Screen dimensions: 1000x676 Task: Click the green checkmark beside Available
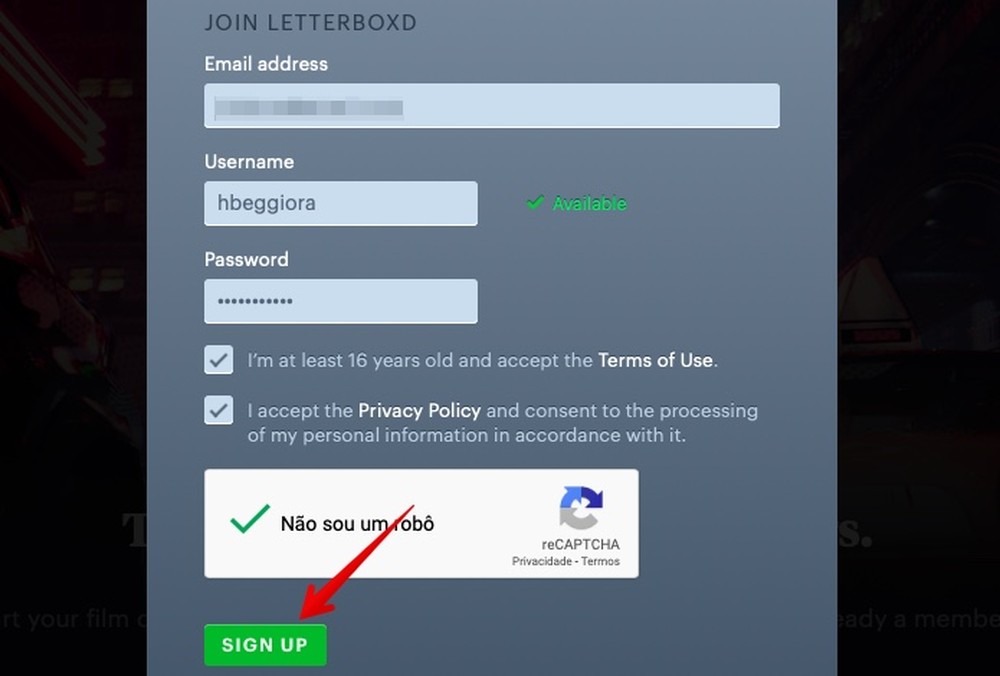pyautogui.click(x=534, y=203)
